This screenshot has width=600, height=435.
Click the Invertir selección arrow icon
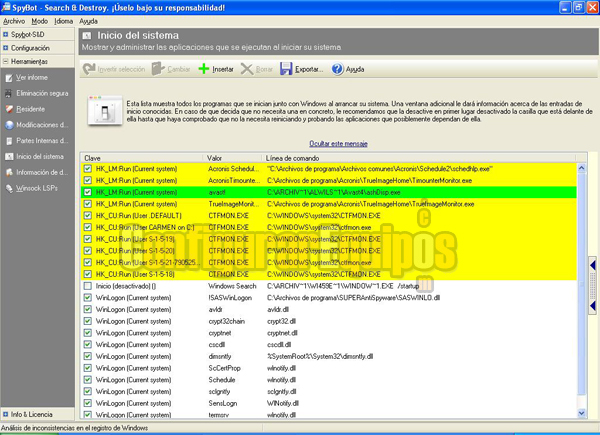89,69
